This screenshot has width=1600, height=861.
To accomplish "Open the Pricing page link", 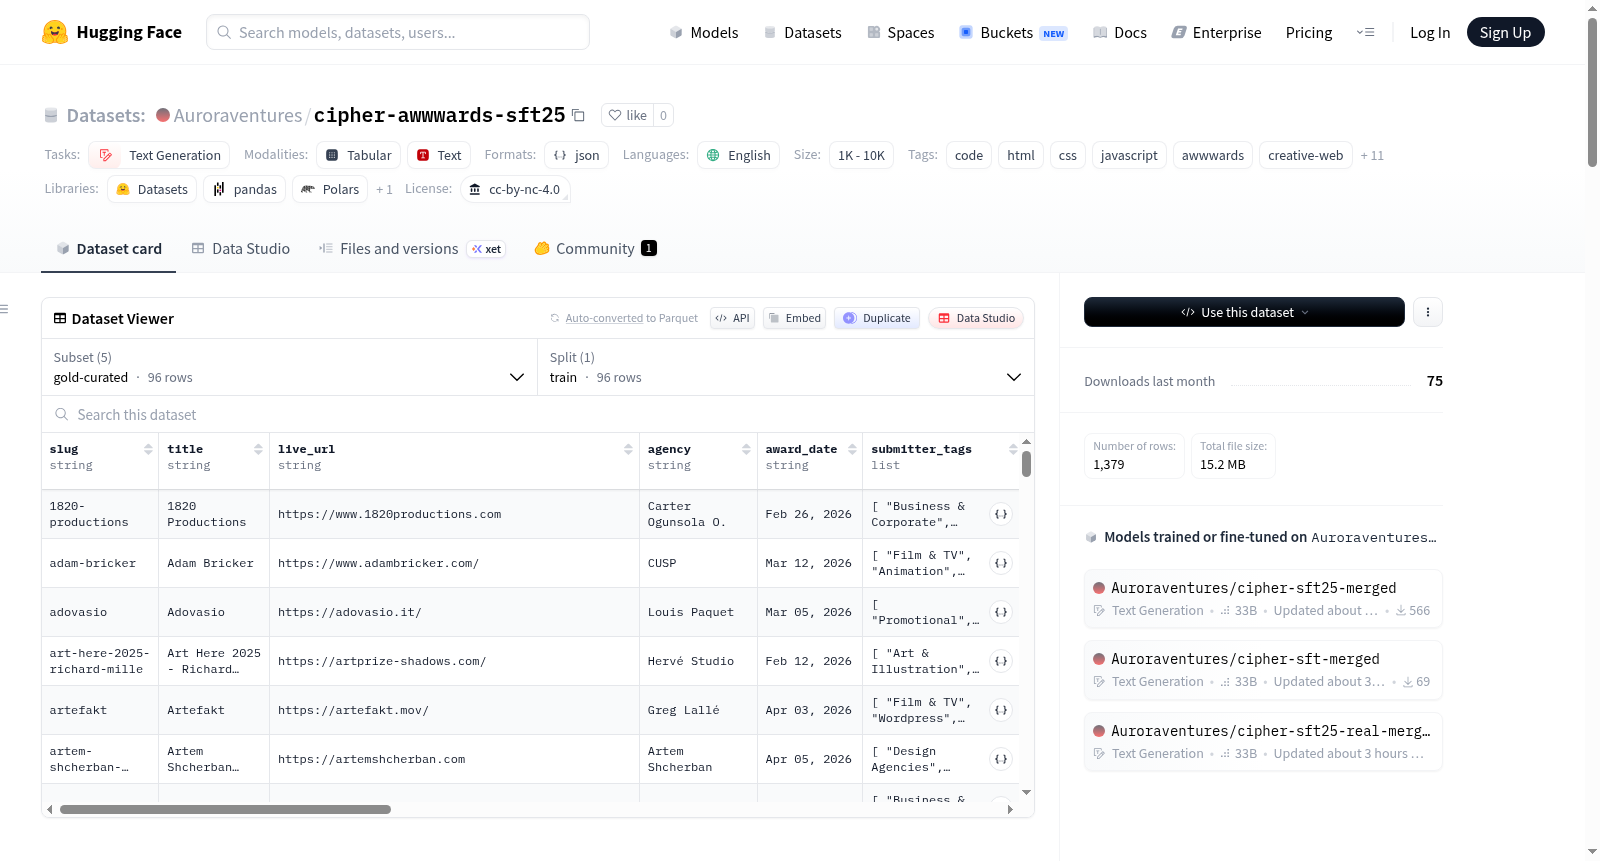I will pos(1309,32).
